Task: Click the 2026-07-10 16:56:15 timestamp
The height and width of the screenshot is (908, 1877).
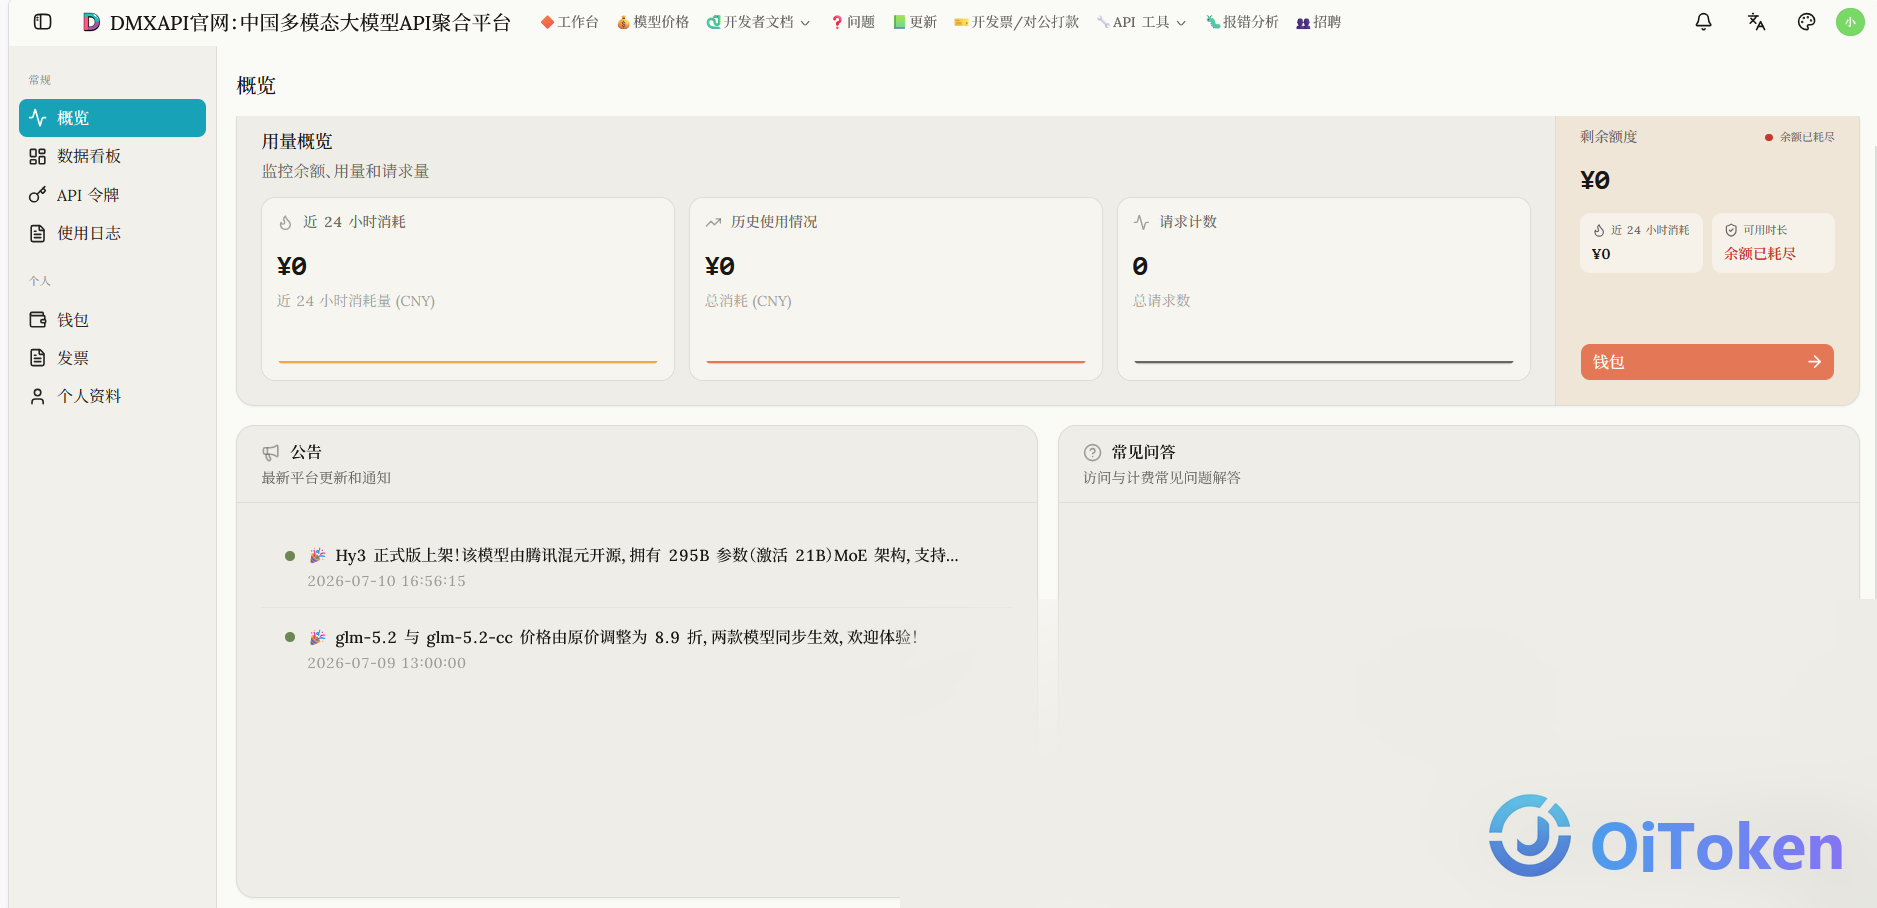Action: tap(386, 581)
